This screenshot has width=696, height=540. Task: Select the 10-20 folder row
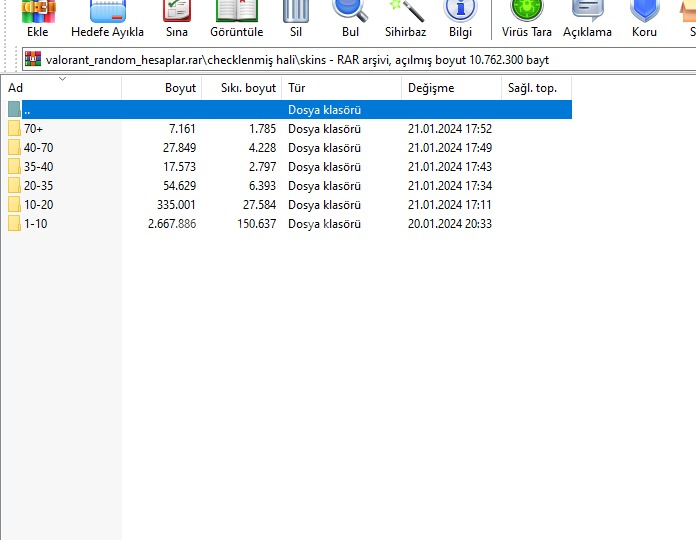tap(39, 205)
